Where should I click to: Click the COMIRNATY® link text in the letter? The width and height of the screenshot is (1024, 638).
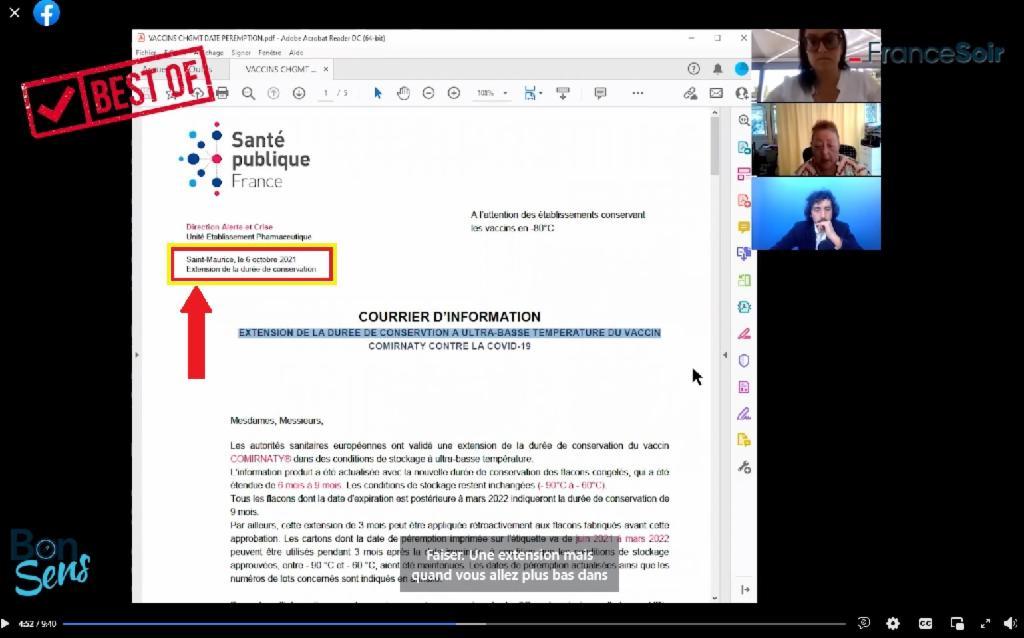[x=261, y=459]
